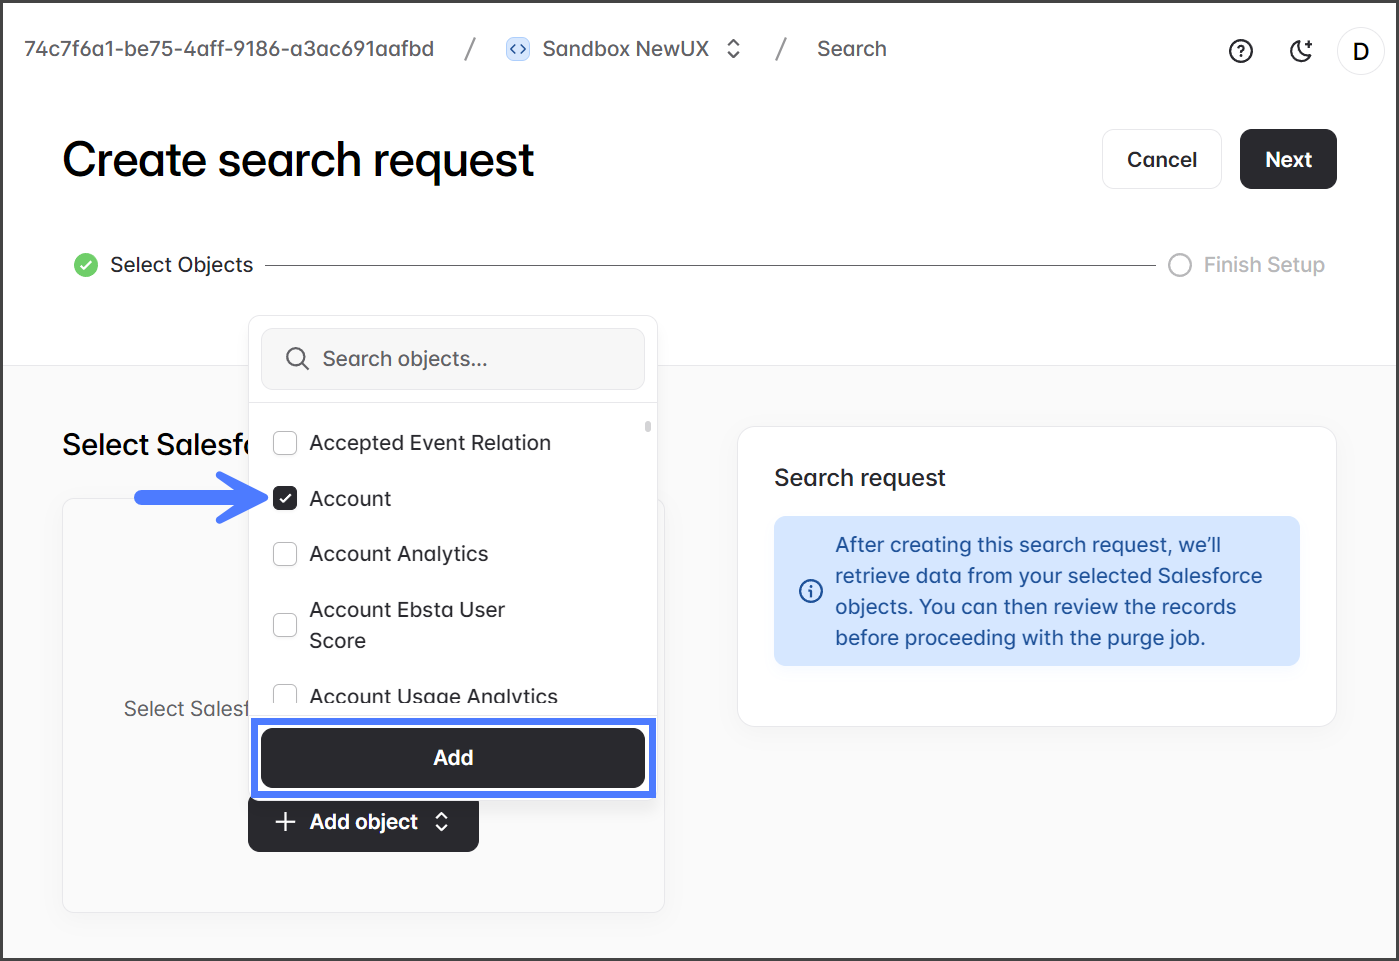Image resolution: width=1399 pixels, height=961 pixels.
Task: Expand the Sandbox NewUX environment switcher
Action: coord(733,49)
